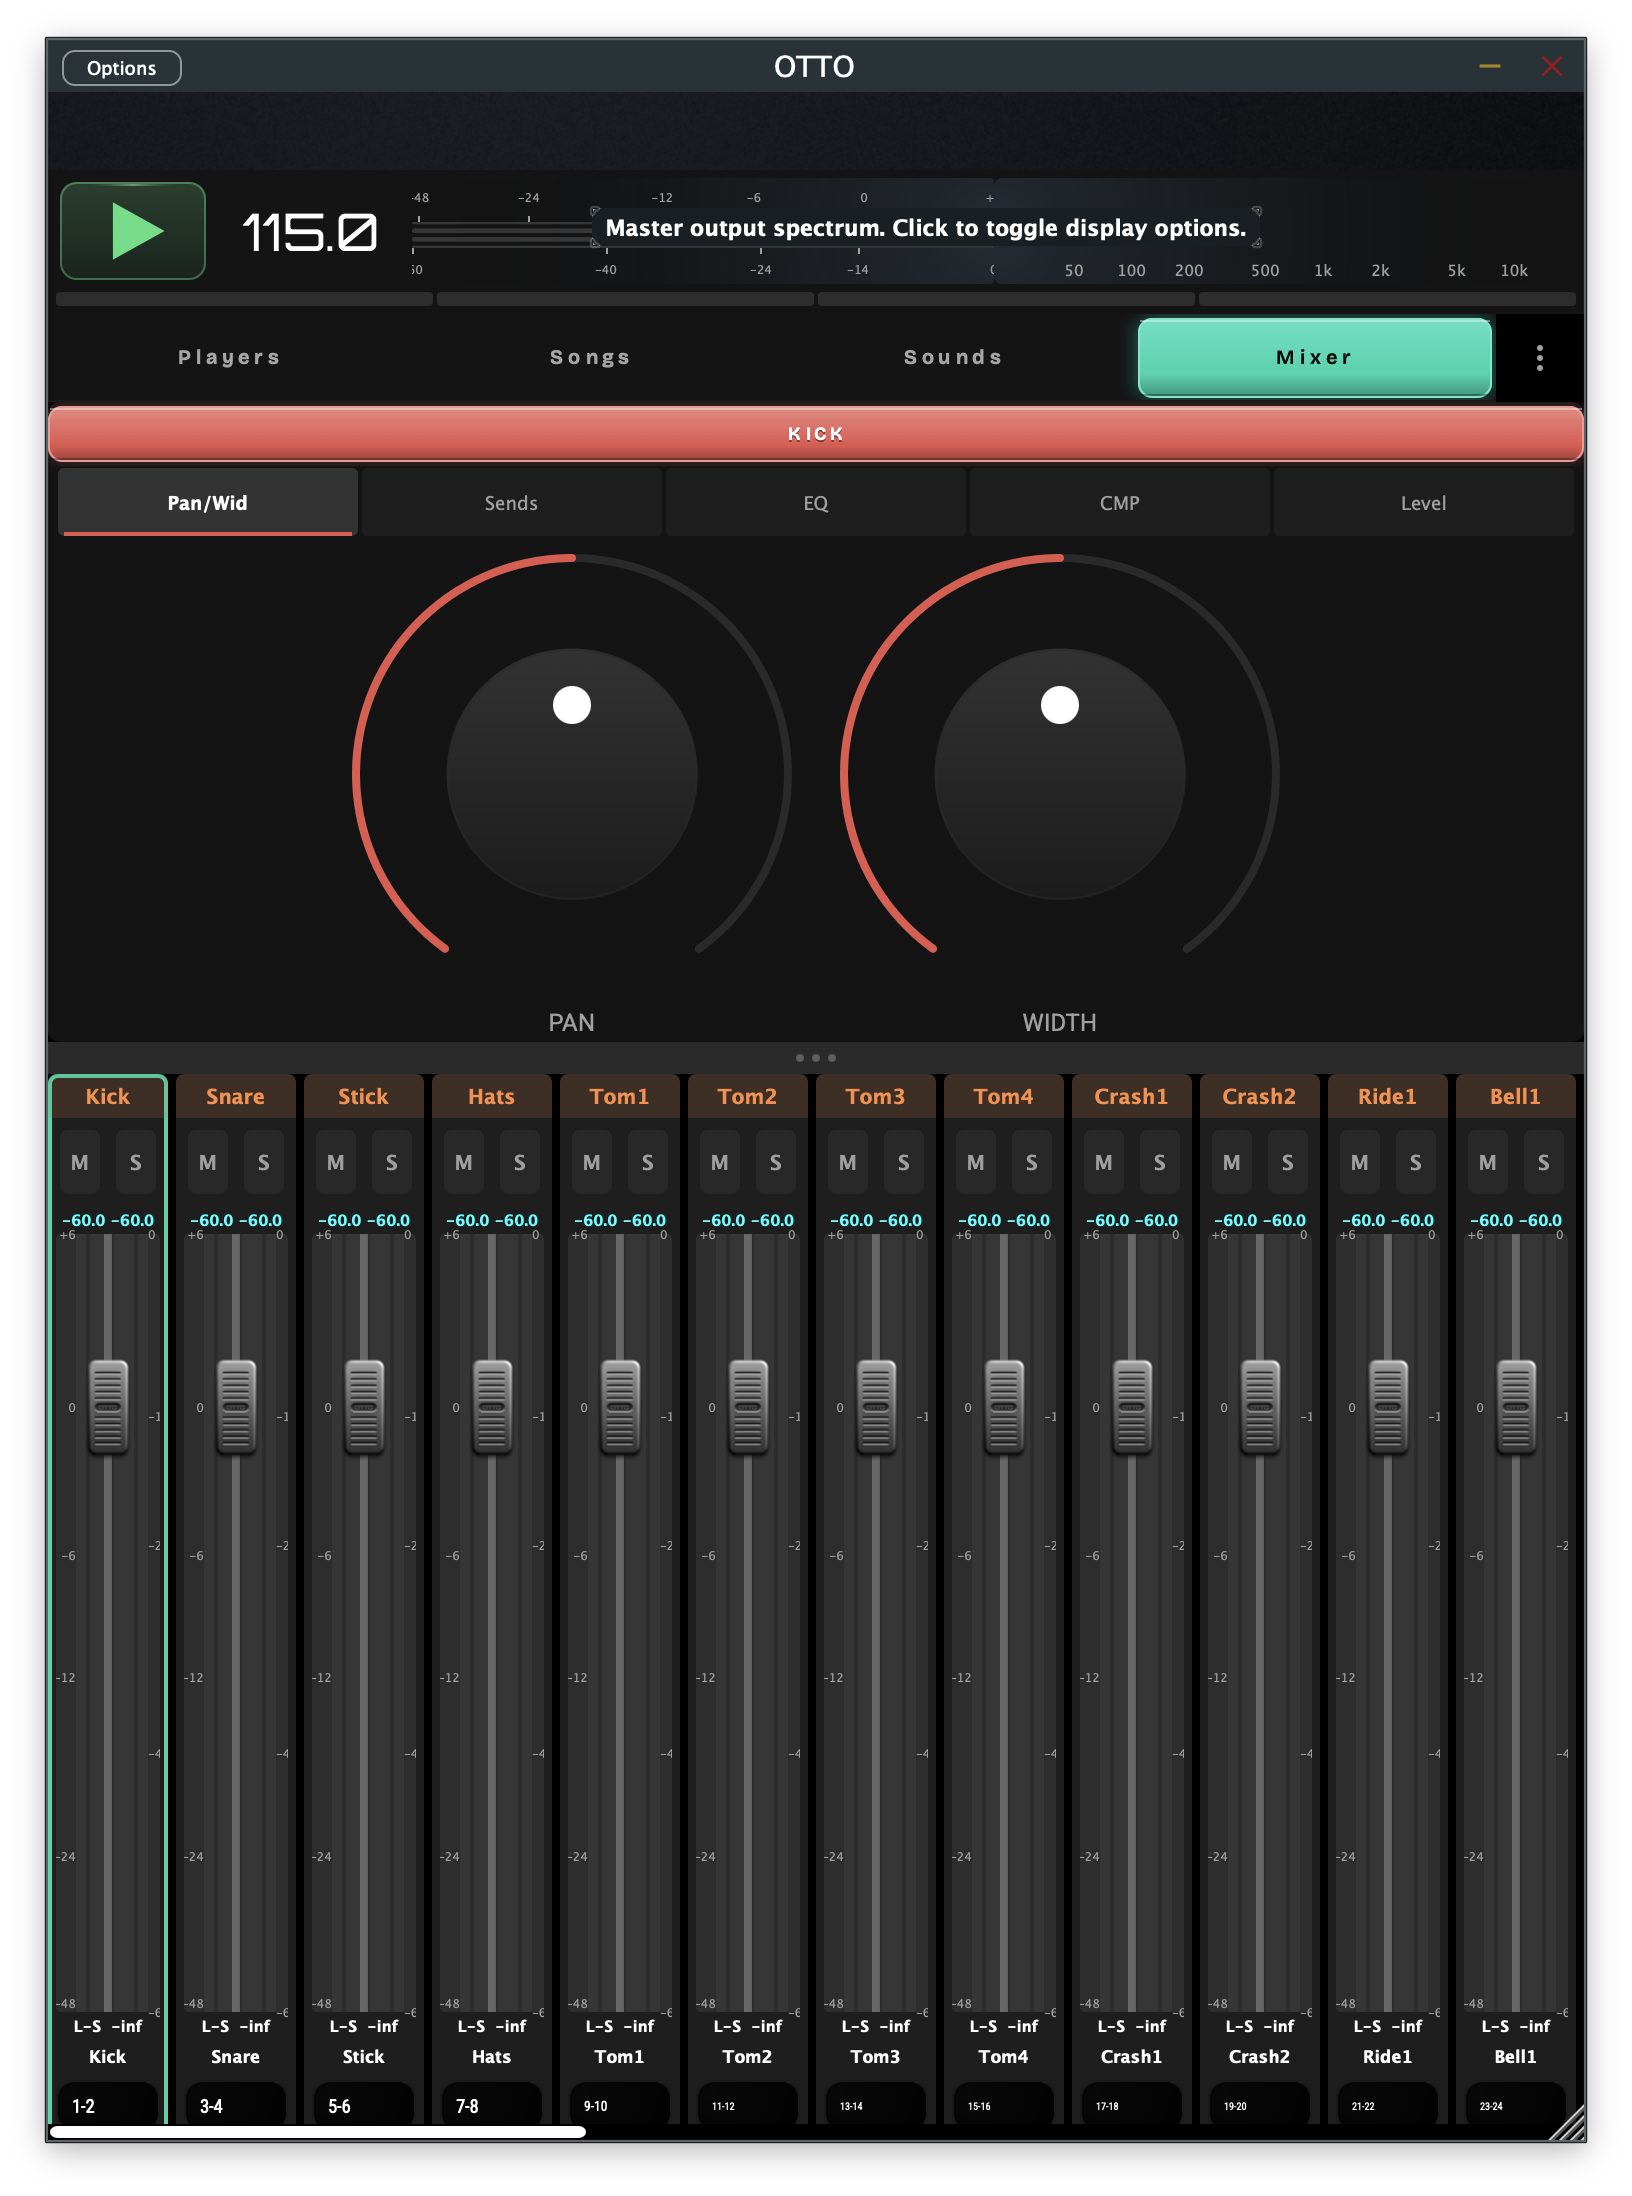Solo the Kick channel
This screenshot has width=1632, height=2196.
(x=136, y=1162)
